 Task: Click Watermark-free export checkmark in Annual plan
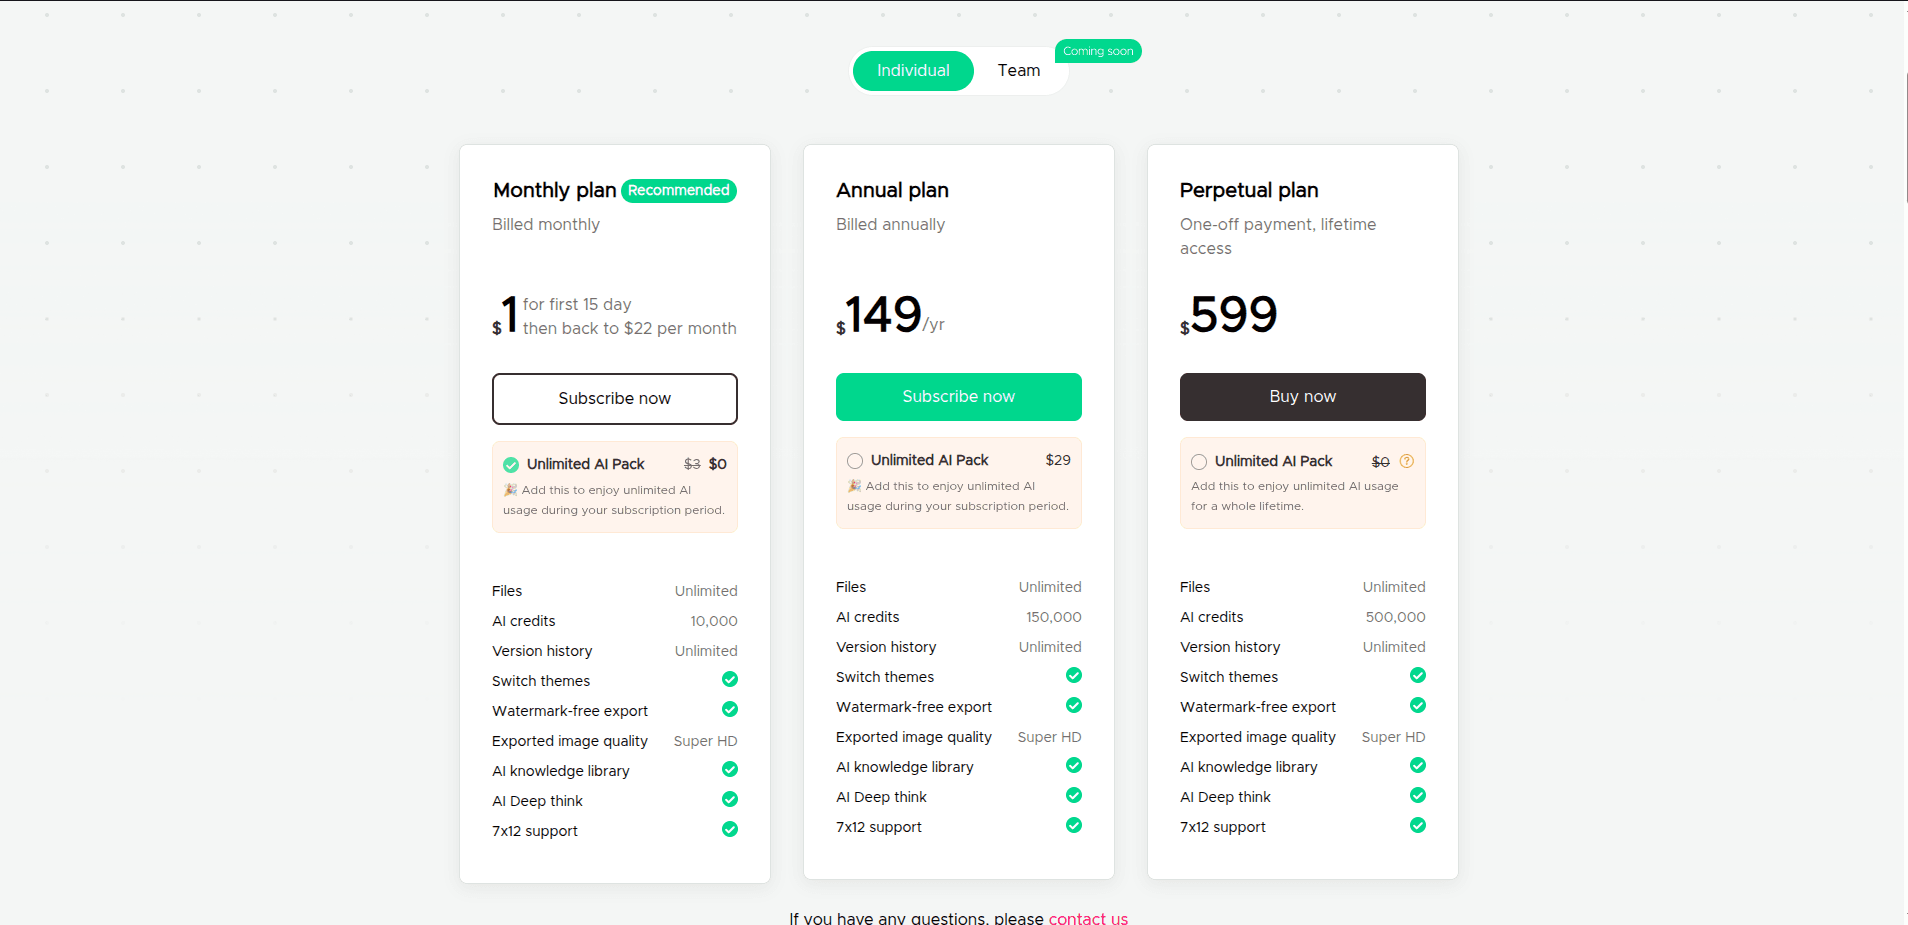click(1074, 705)
